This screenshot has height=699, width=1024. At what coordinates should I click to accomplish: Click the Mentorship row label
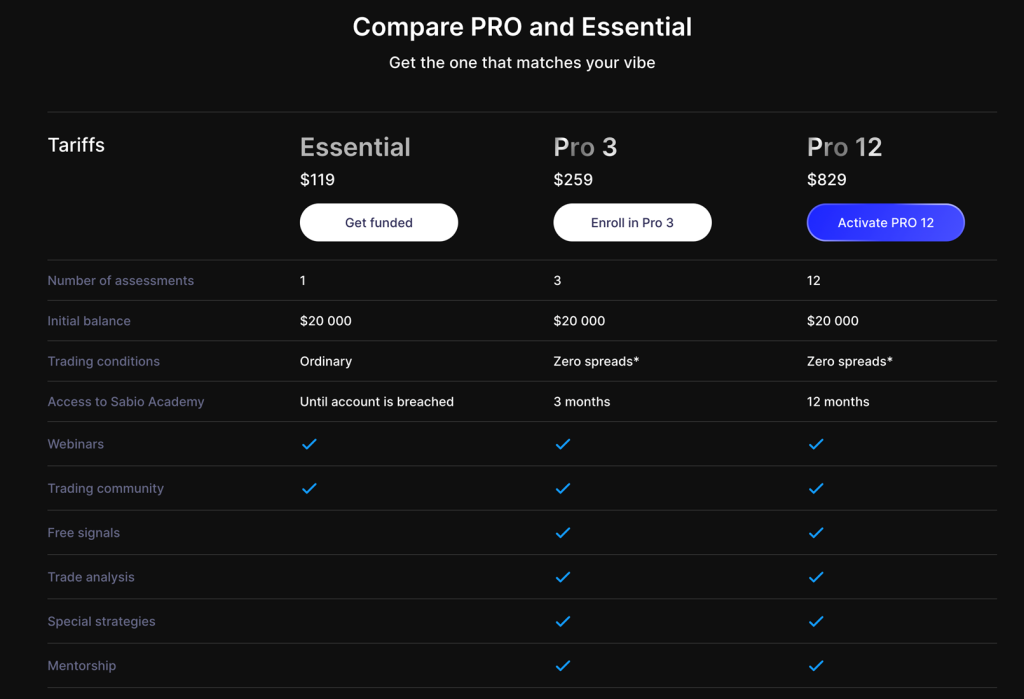coord(82,666)
